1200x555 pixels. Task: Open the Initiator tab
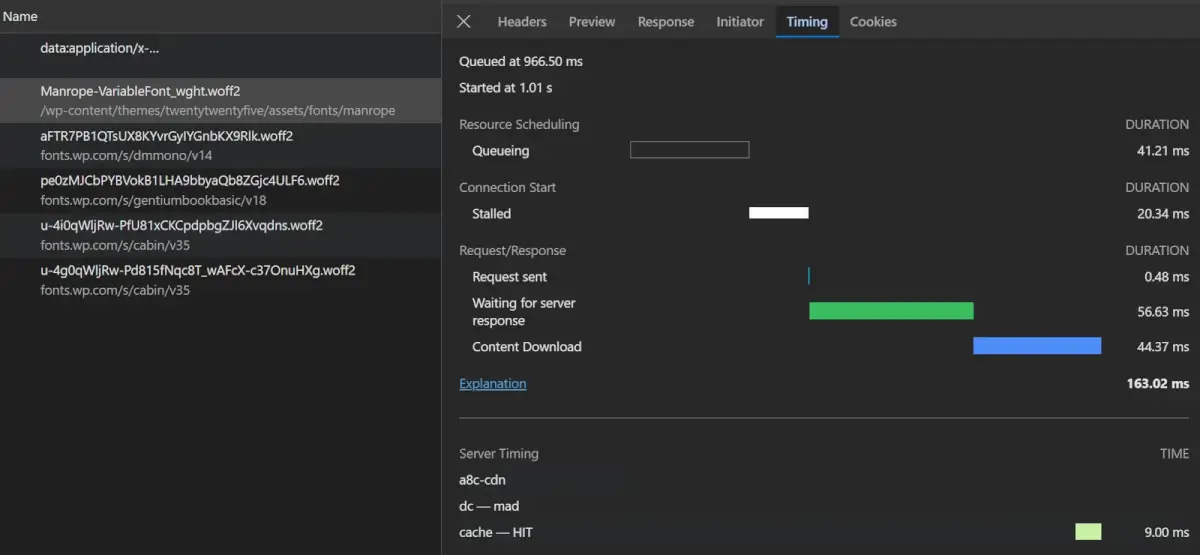pyautogui.click(x=740, y=22)
